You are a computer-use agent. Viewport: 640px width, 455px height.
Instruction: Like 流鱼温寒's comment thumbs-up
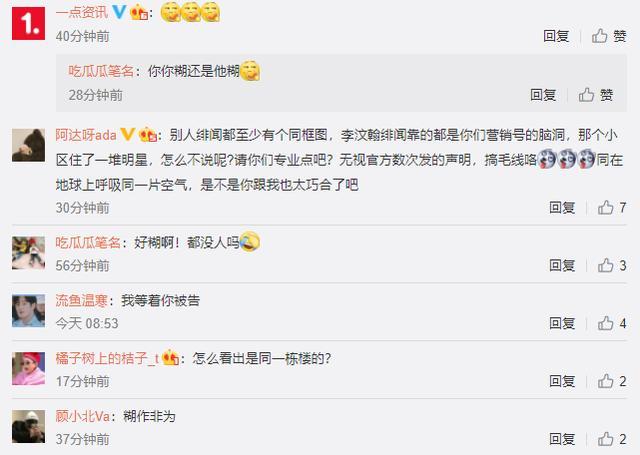tap(612, 324)
